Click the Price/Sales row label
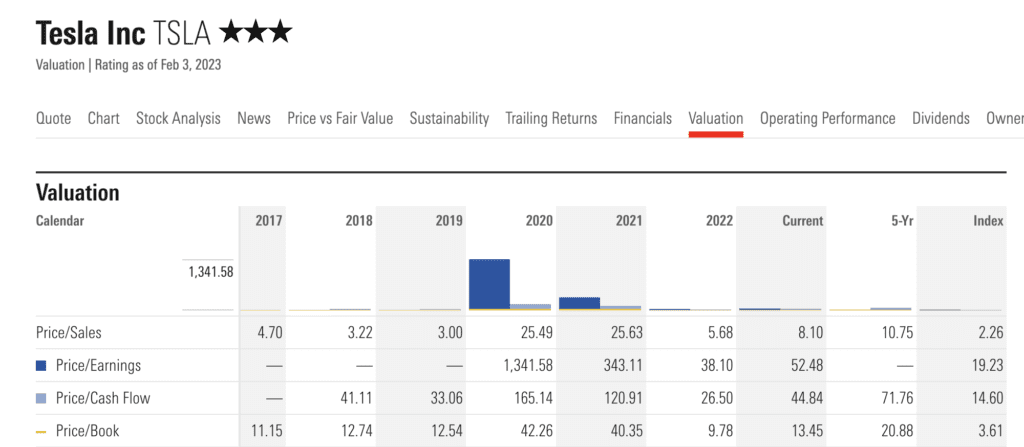 click(x=69, y=333)
